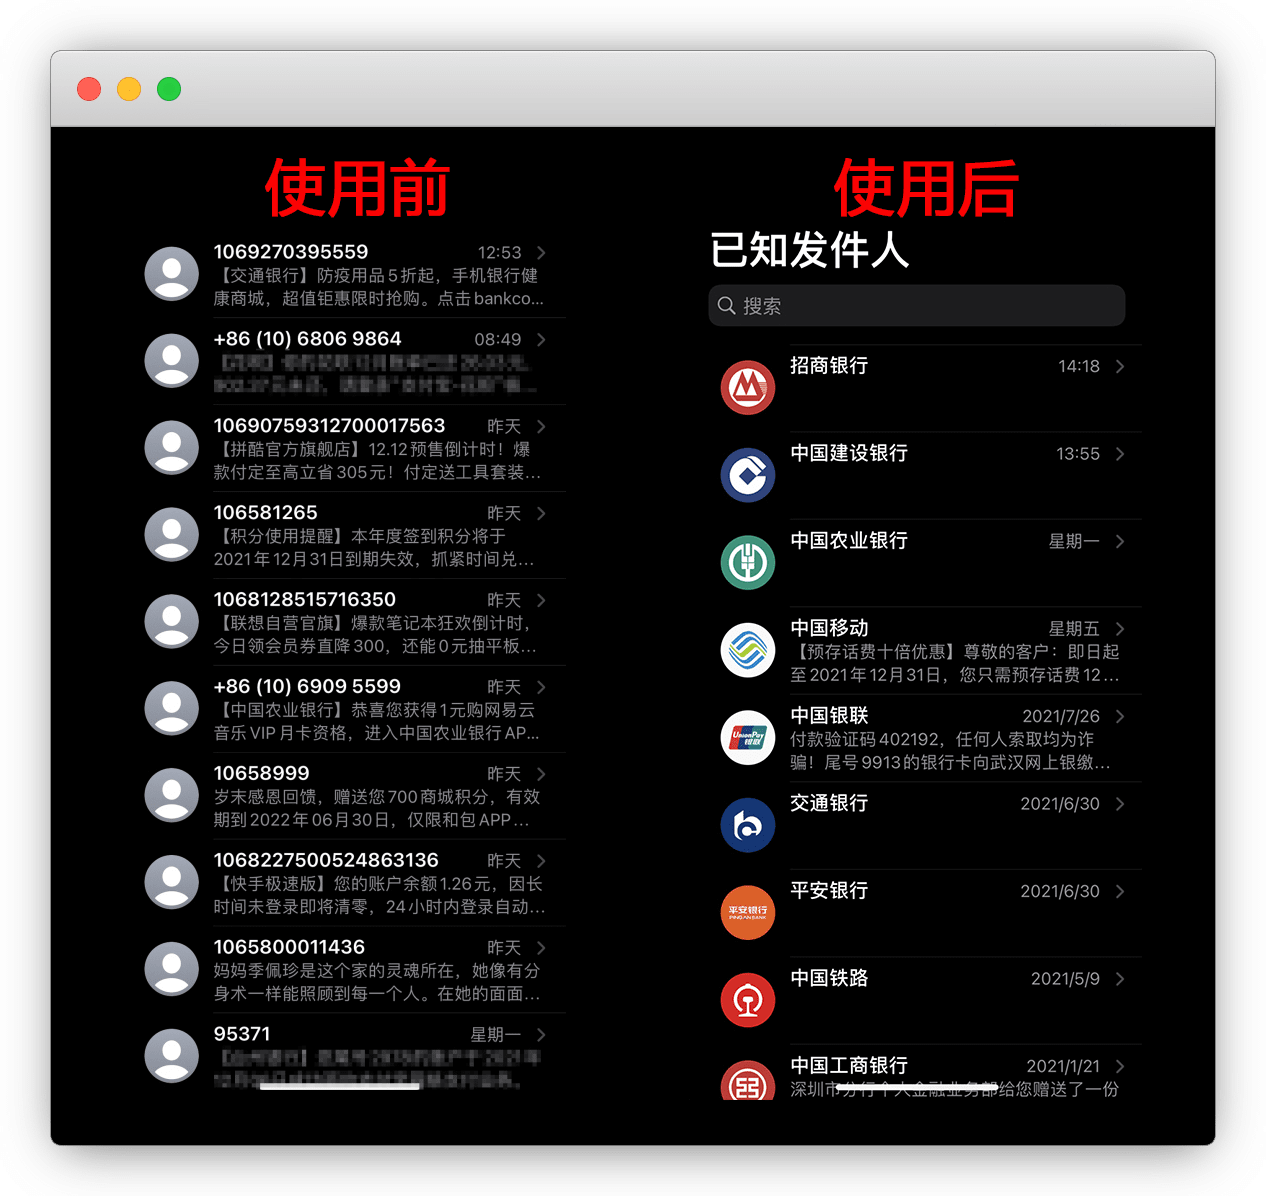The width and height of the screenshot is (1266, 1196).
Task: Click the chevron beside 1069270395559 at 12:53
Action: pyautogui.click(x=541, y=253)
